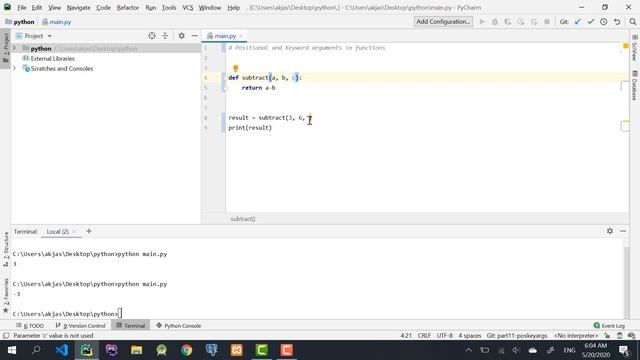Select External Libraries in project tree
The height and width of the screenshot is (360, 640).
point(52,58)
